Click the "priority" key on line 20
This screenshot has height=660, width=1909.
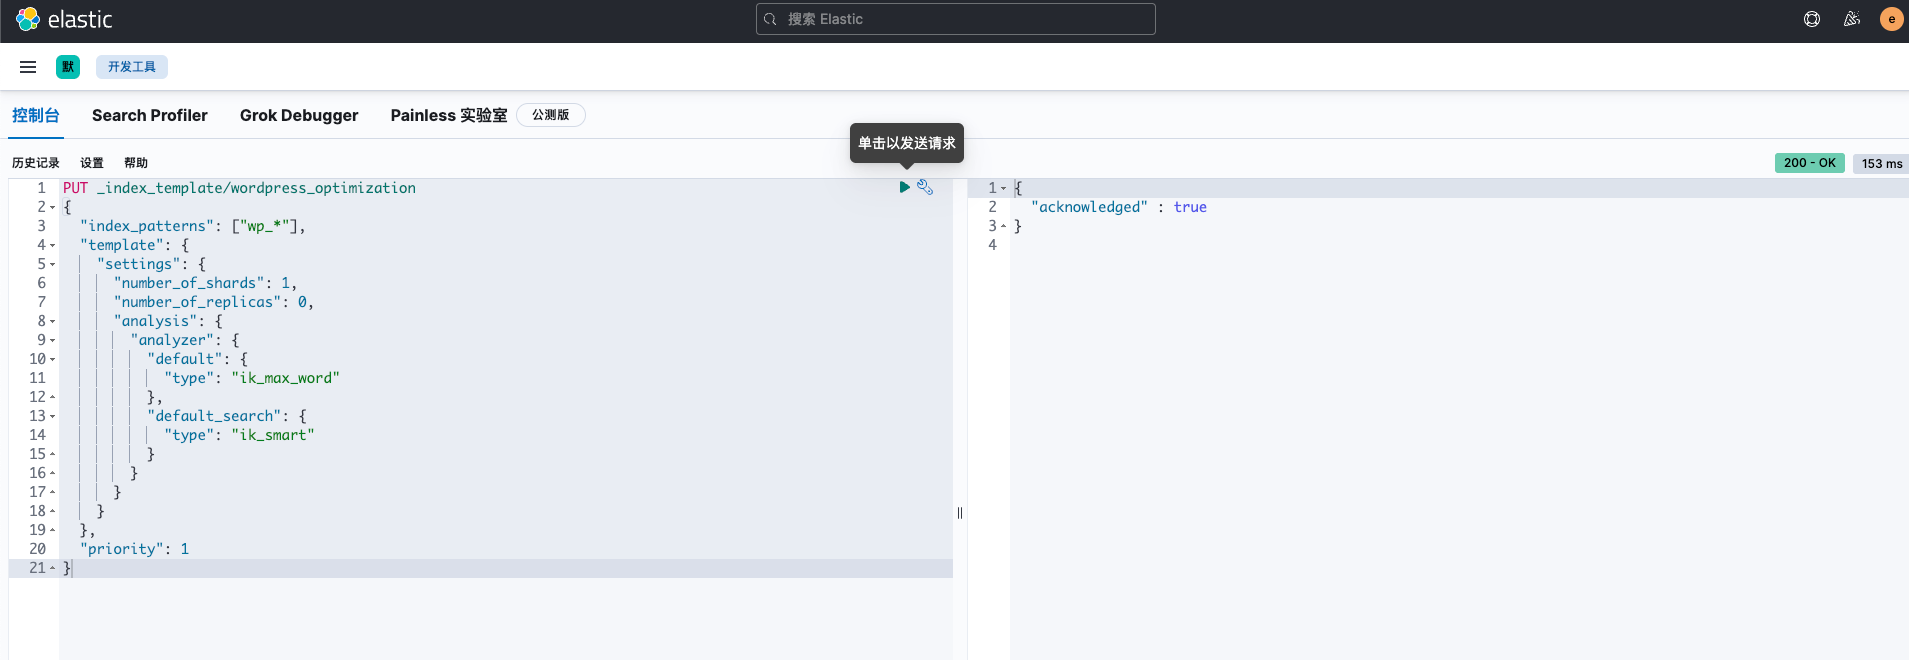pos(122,549)
